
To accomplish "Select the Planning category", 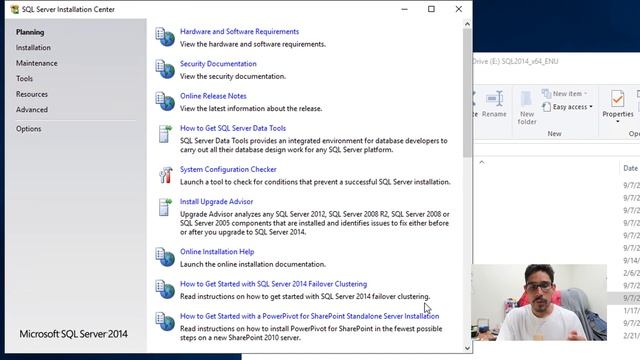I will (30, 32).
